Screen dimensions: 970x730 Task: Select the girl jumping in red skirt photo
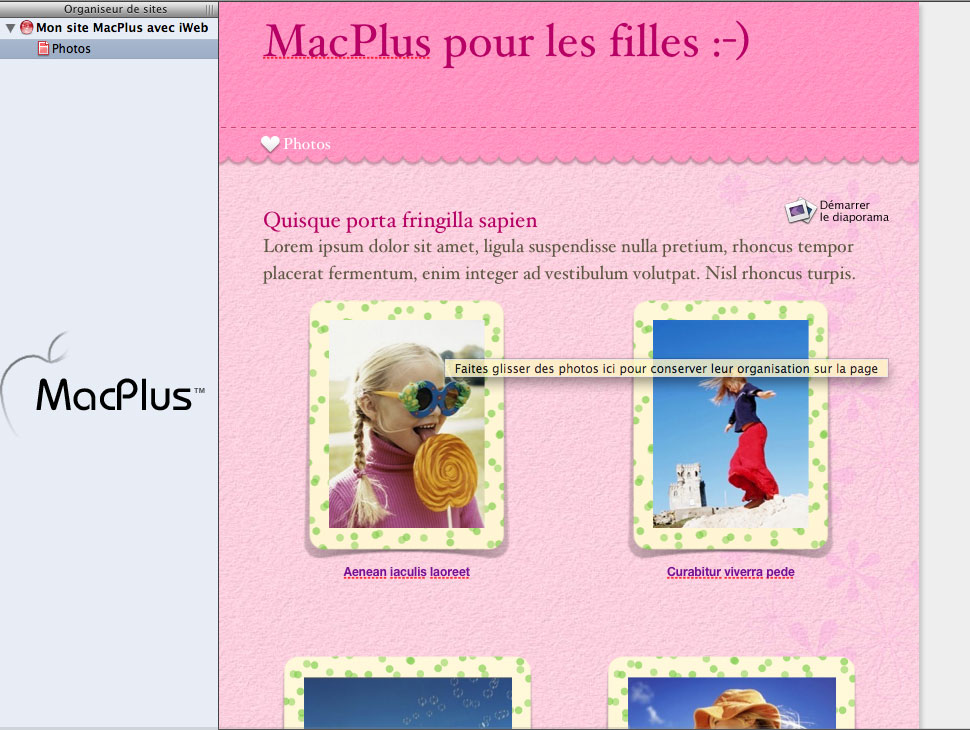[731, 424]
